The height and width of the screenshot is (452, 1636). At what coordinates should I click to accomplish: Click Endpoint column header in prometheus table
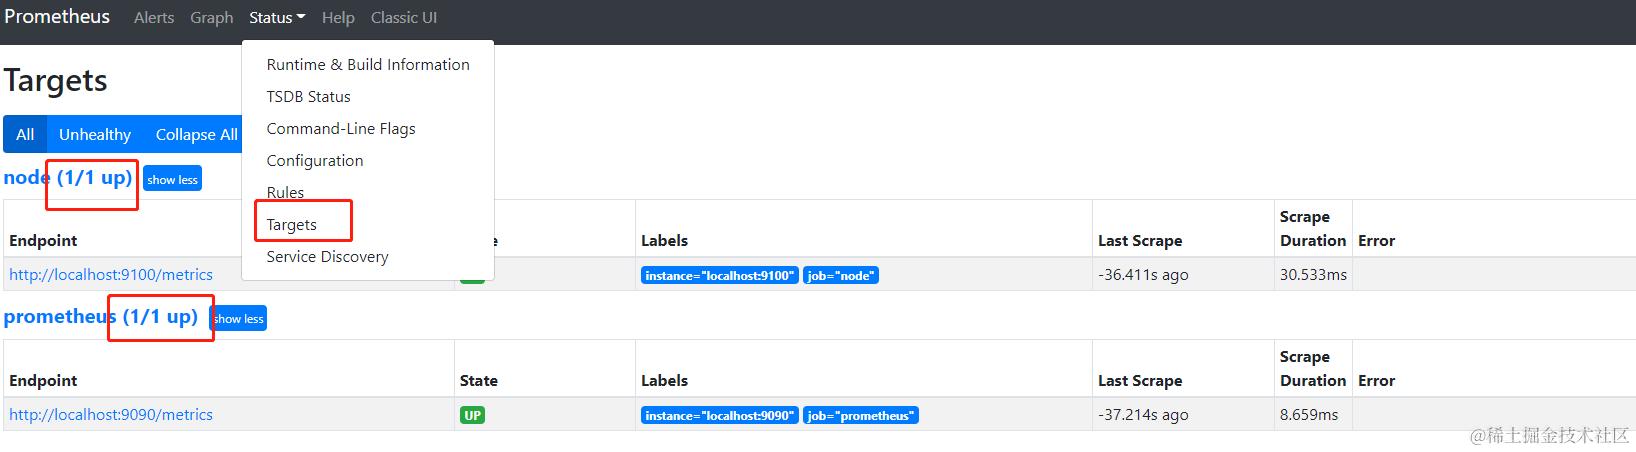(x=43, y=381)
